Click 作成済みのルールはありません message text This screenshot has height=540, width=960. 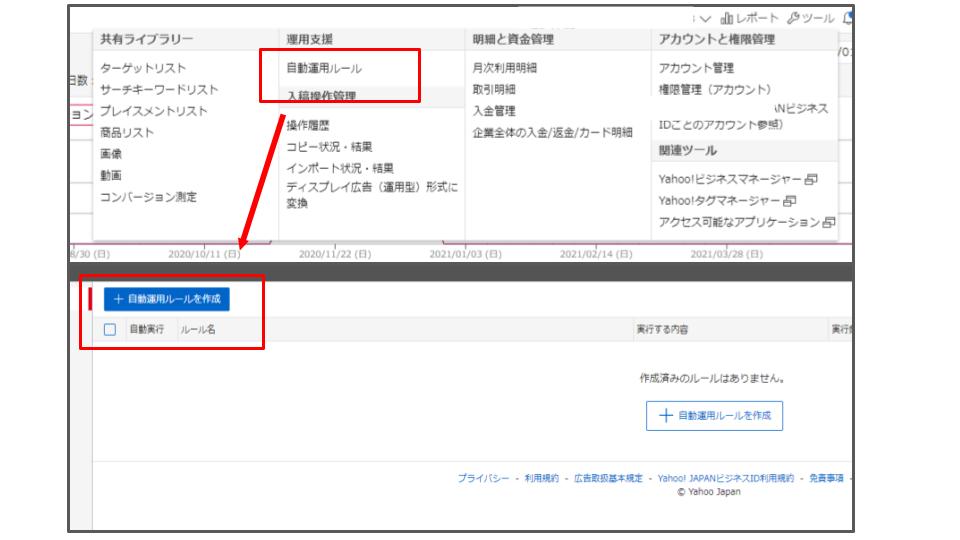(x=712, y=378)
